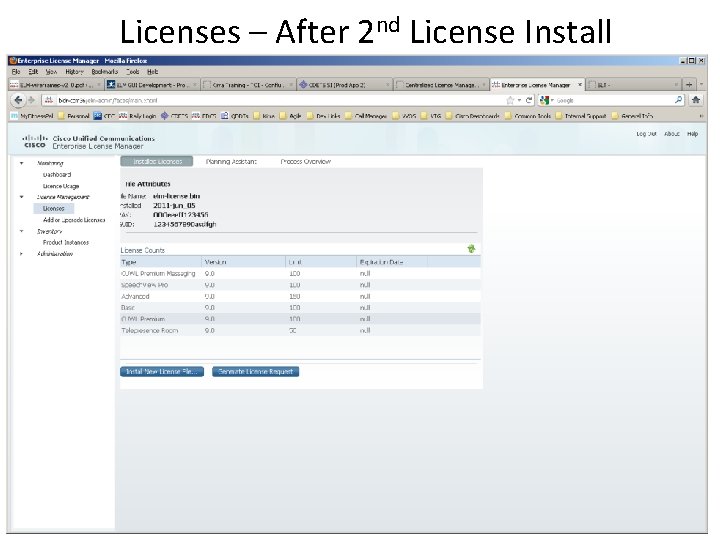Open the MyFitnessPal bookmark
Viewport: 720px width, 540px height.
coord(32,116)
